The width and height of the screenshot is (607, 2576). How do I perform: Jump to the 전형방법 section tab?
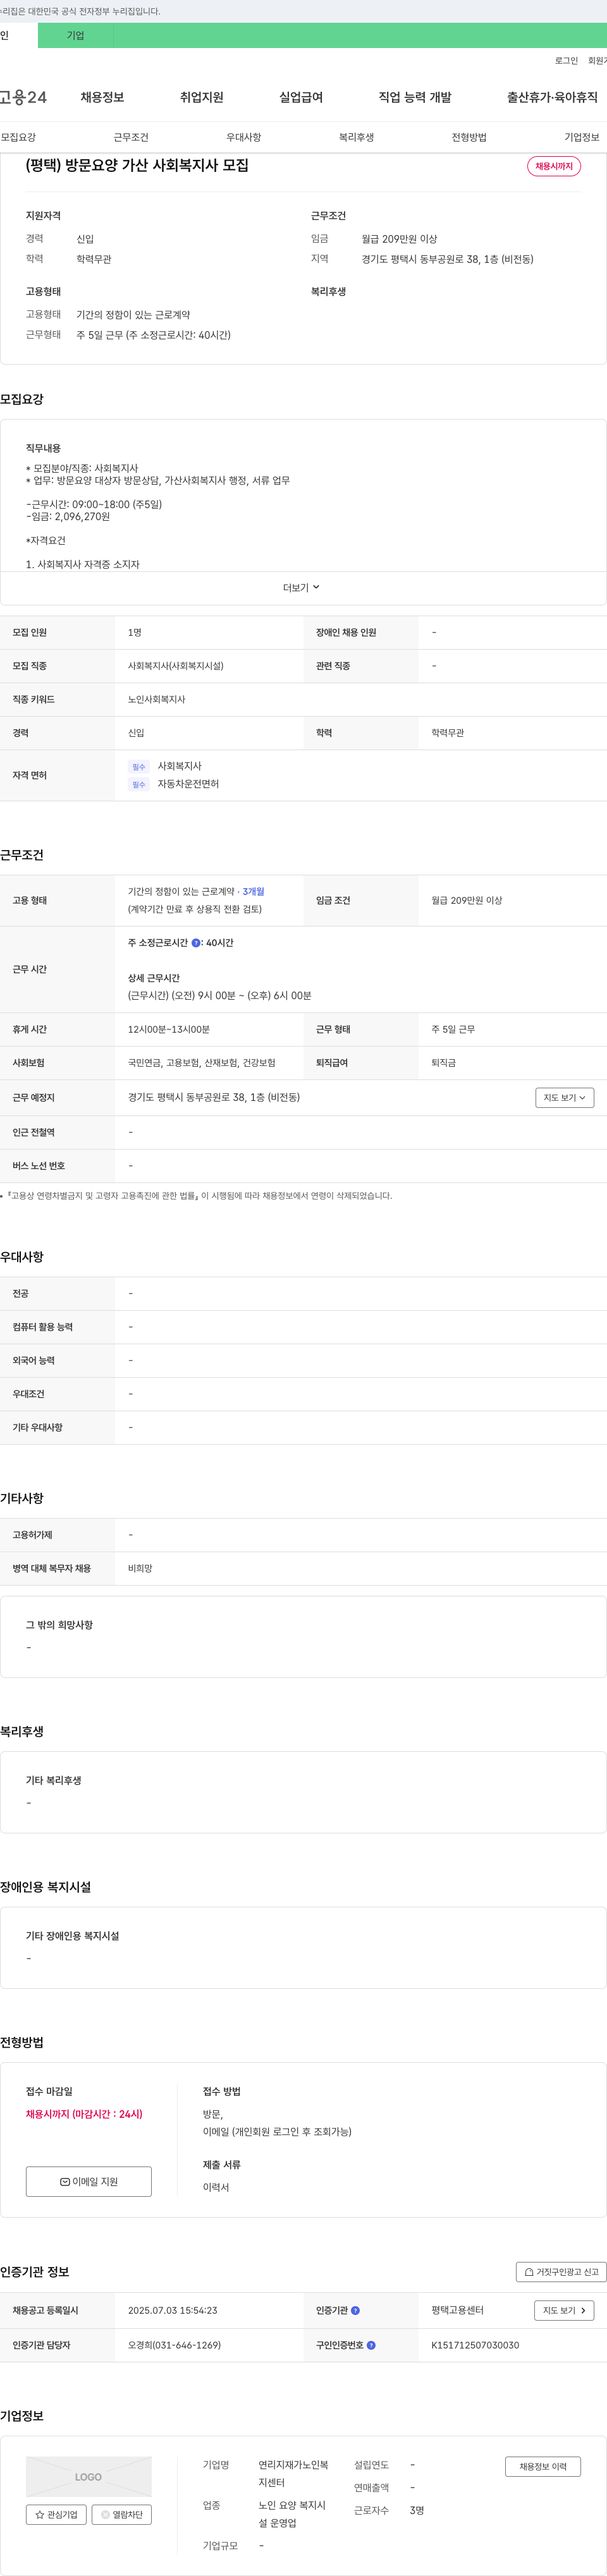point(469,137)
